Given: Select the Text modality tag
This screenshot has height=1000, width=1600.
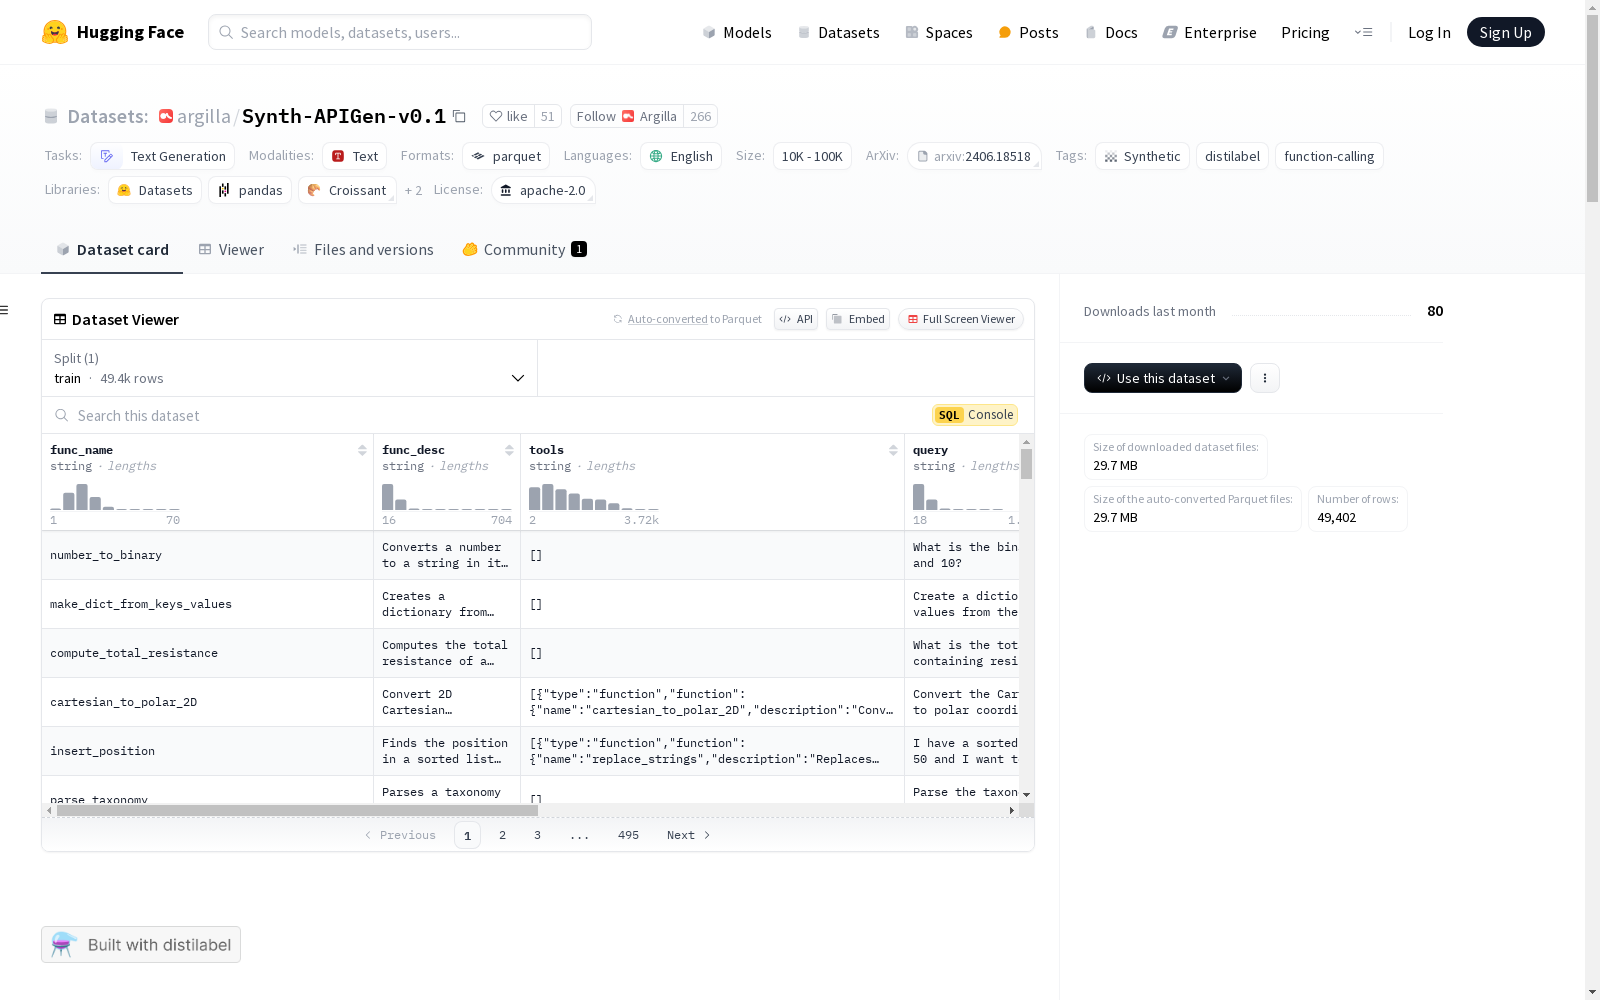Looking at the screenshot, I should point(355,156).
